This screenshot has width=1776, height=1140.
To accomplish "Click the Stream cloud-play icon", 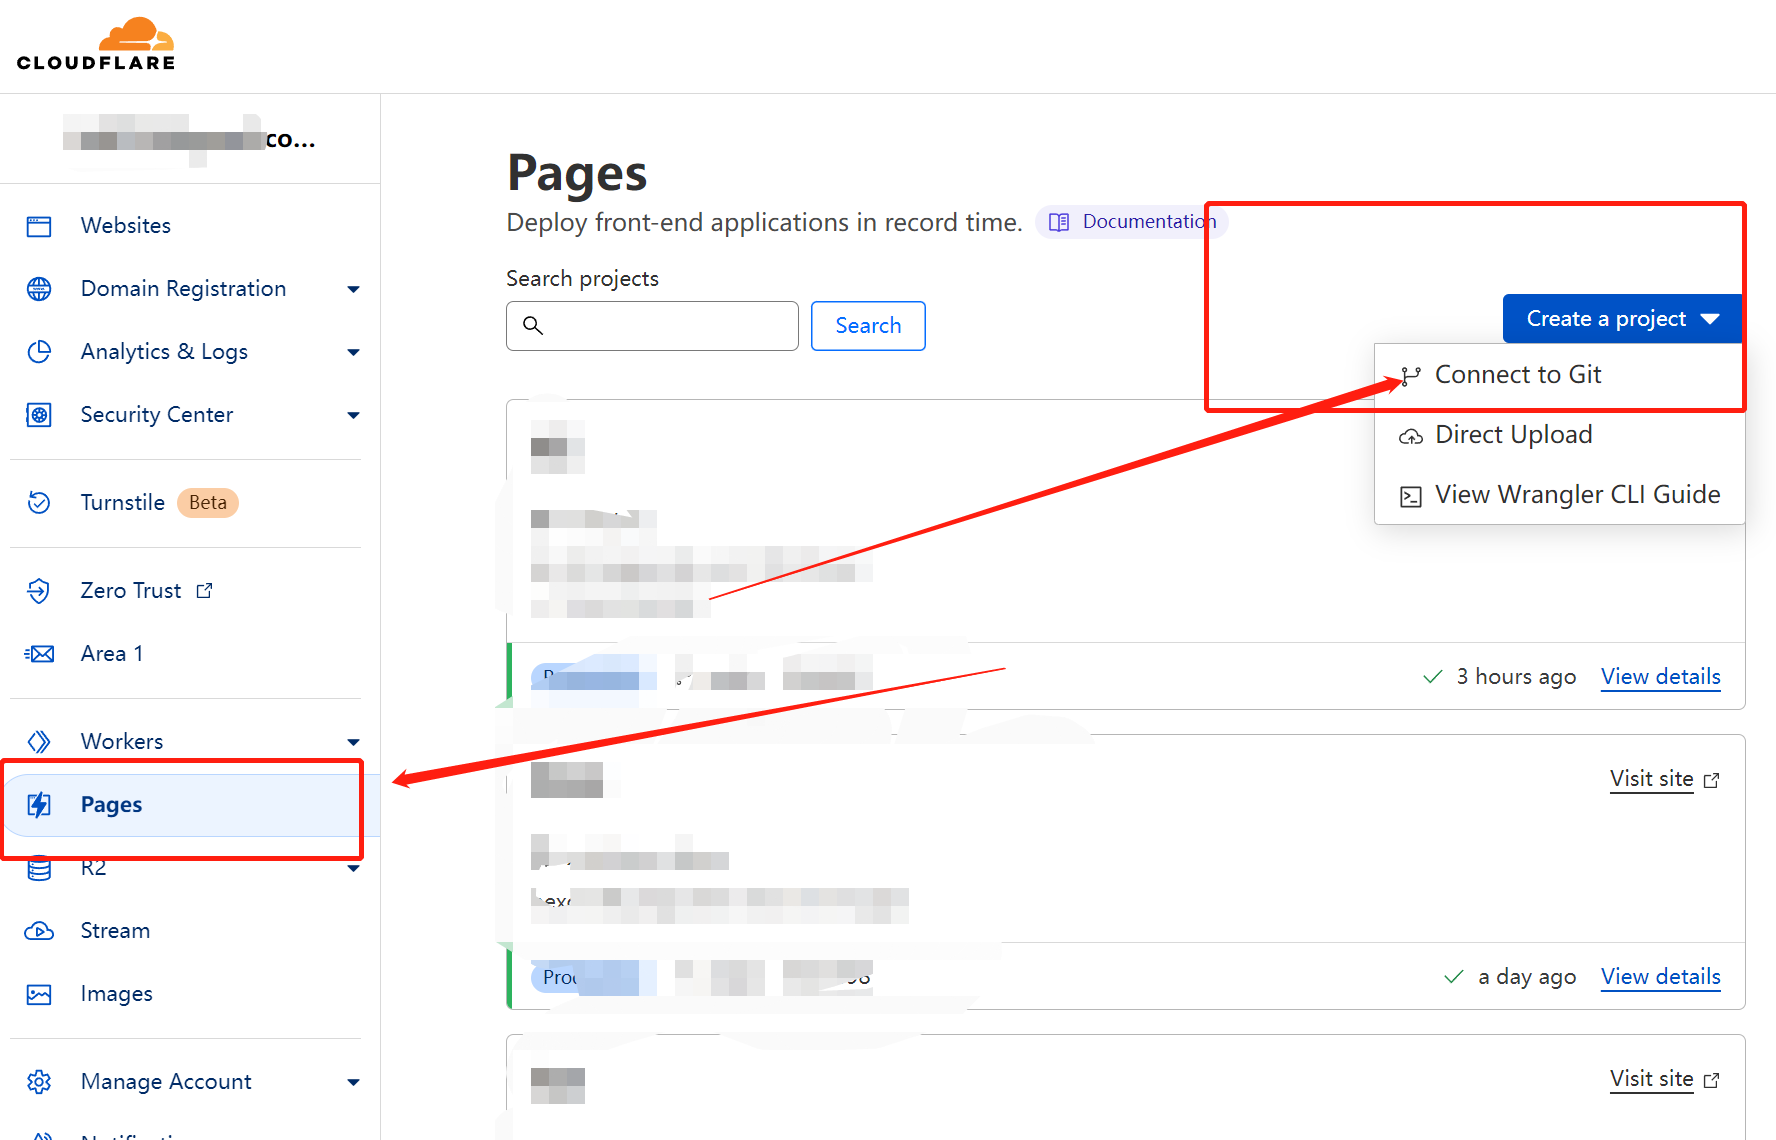I will click(39, 931).
